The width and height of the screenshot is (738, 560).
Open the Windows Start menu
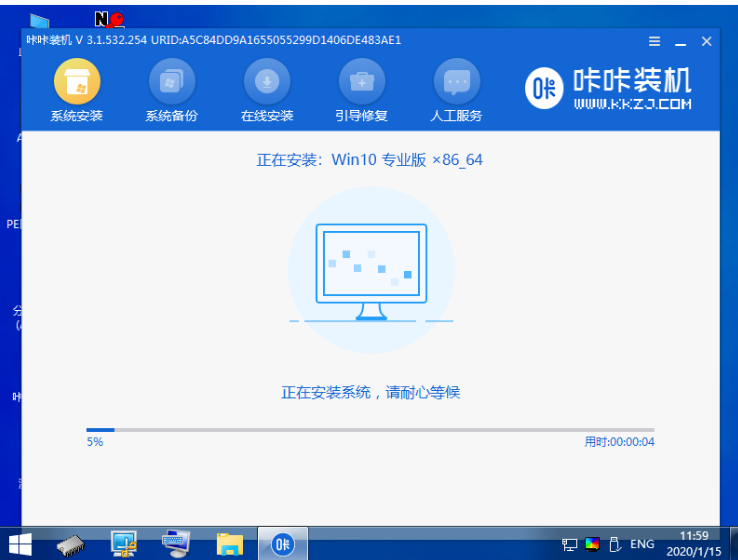(19, 544)
